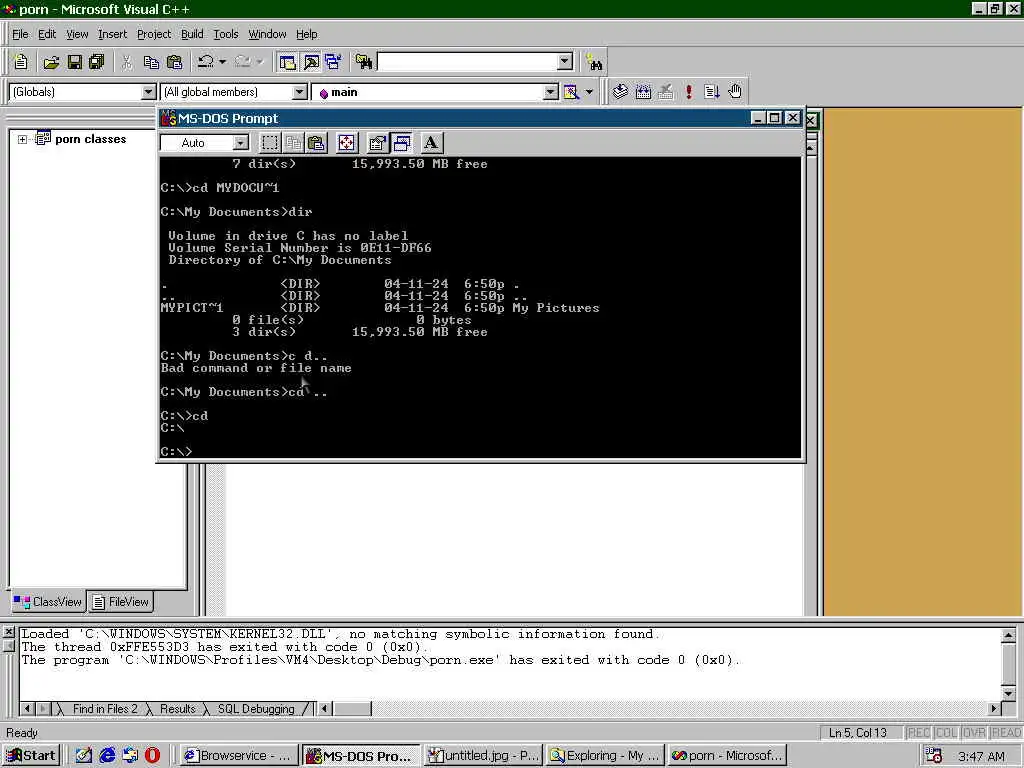
Task: Select porn classes in ClassView tree
Action: click(x=90, y=139)
